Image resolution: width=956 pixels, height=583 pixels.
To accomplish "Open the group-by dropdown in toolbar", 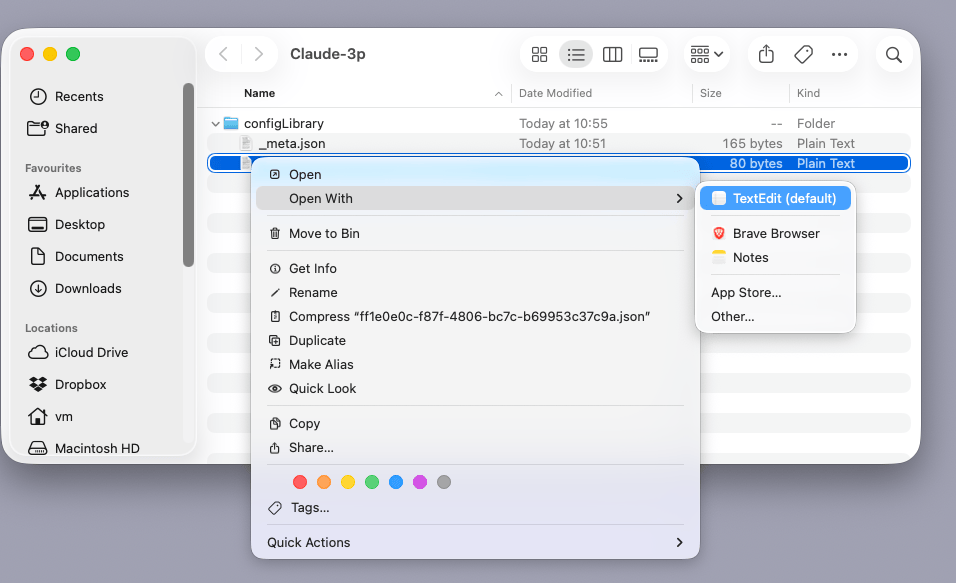I will [707, 54].
